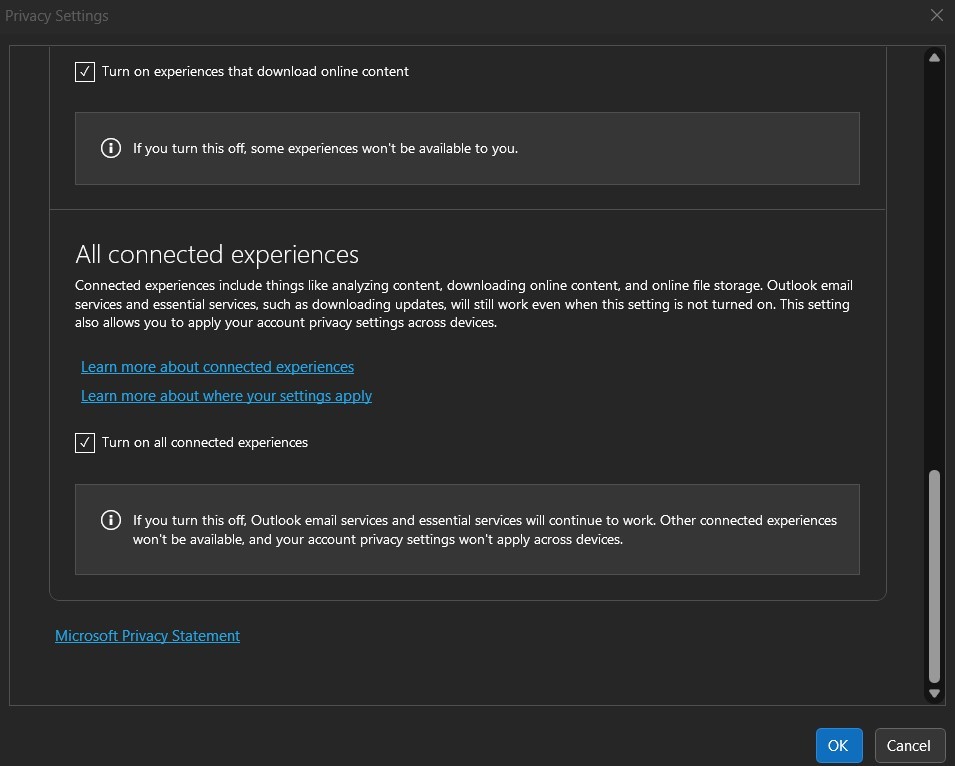
Task: Open "Learn more about connected experiences" link
Action: [217, 367]
